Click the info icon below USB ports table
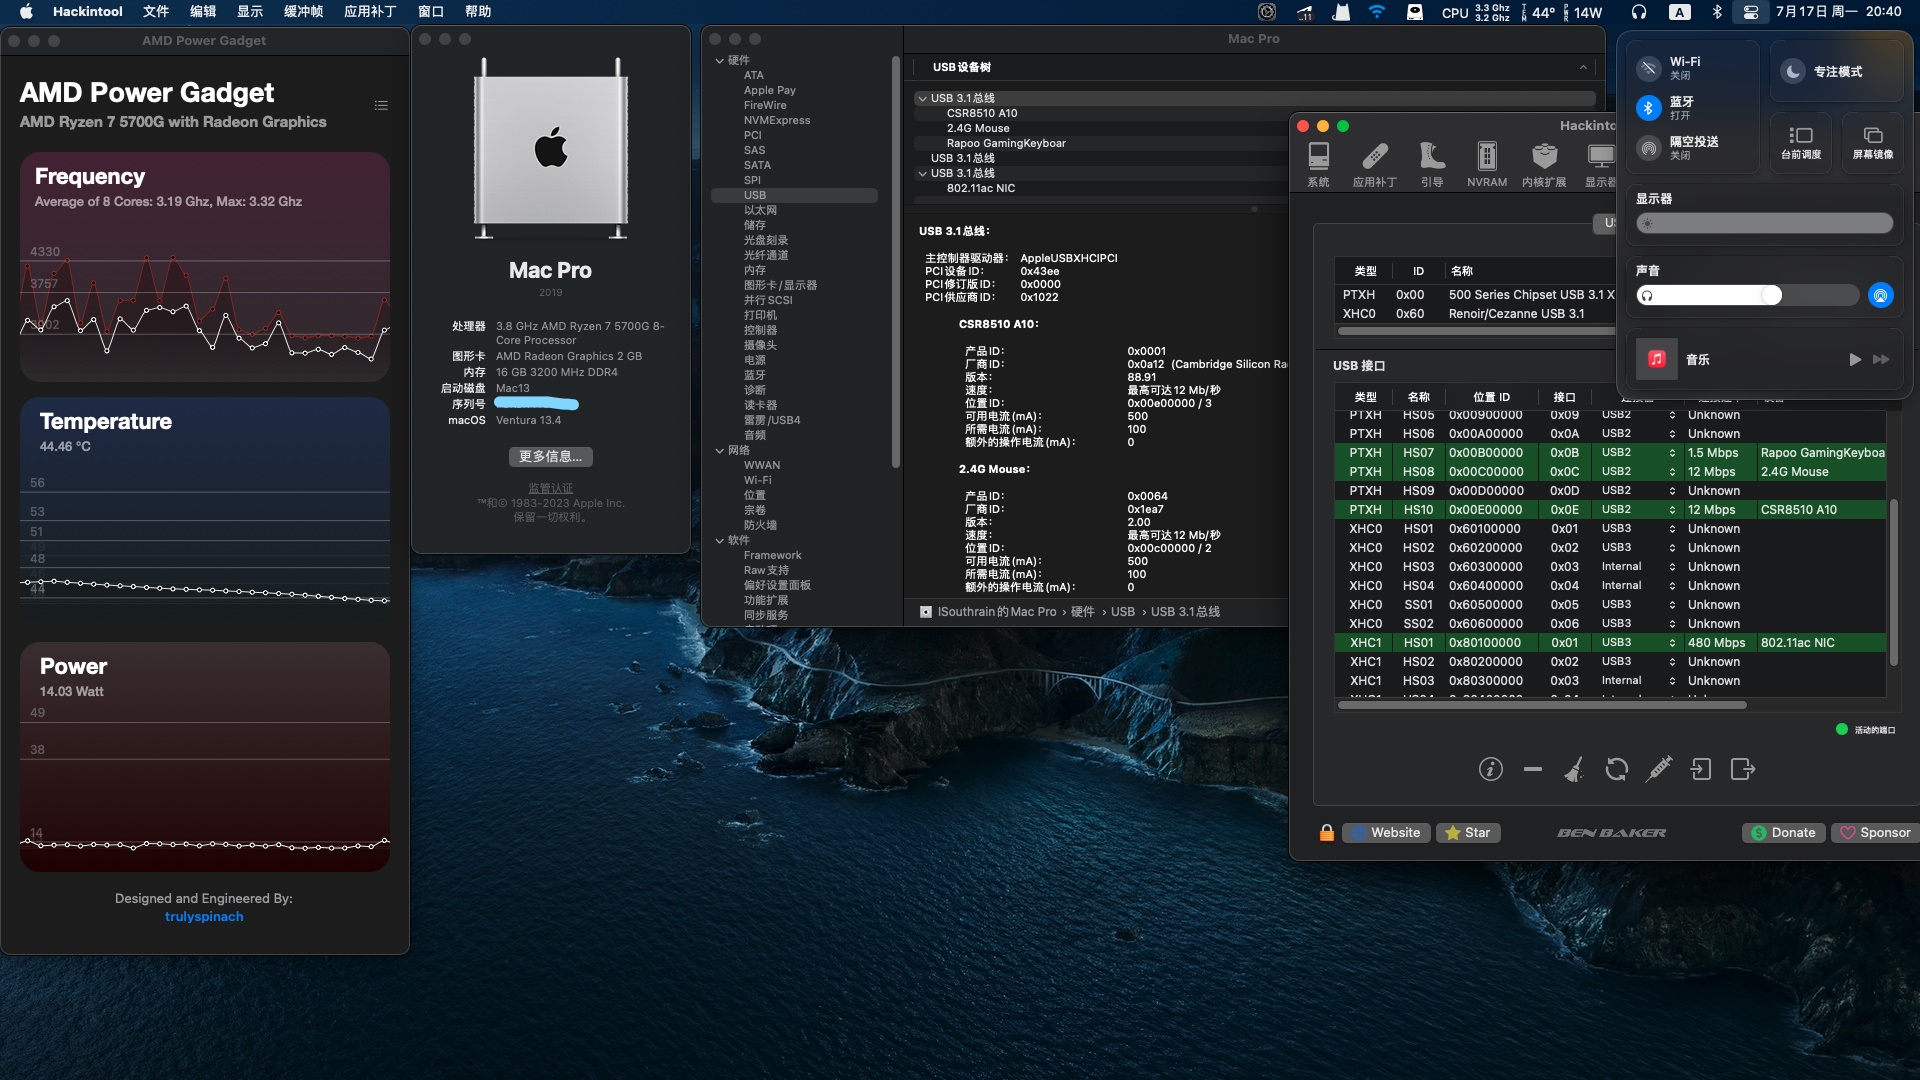Screen dimensions: 1920x1080 coord(1491,769)
